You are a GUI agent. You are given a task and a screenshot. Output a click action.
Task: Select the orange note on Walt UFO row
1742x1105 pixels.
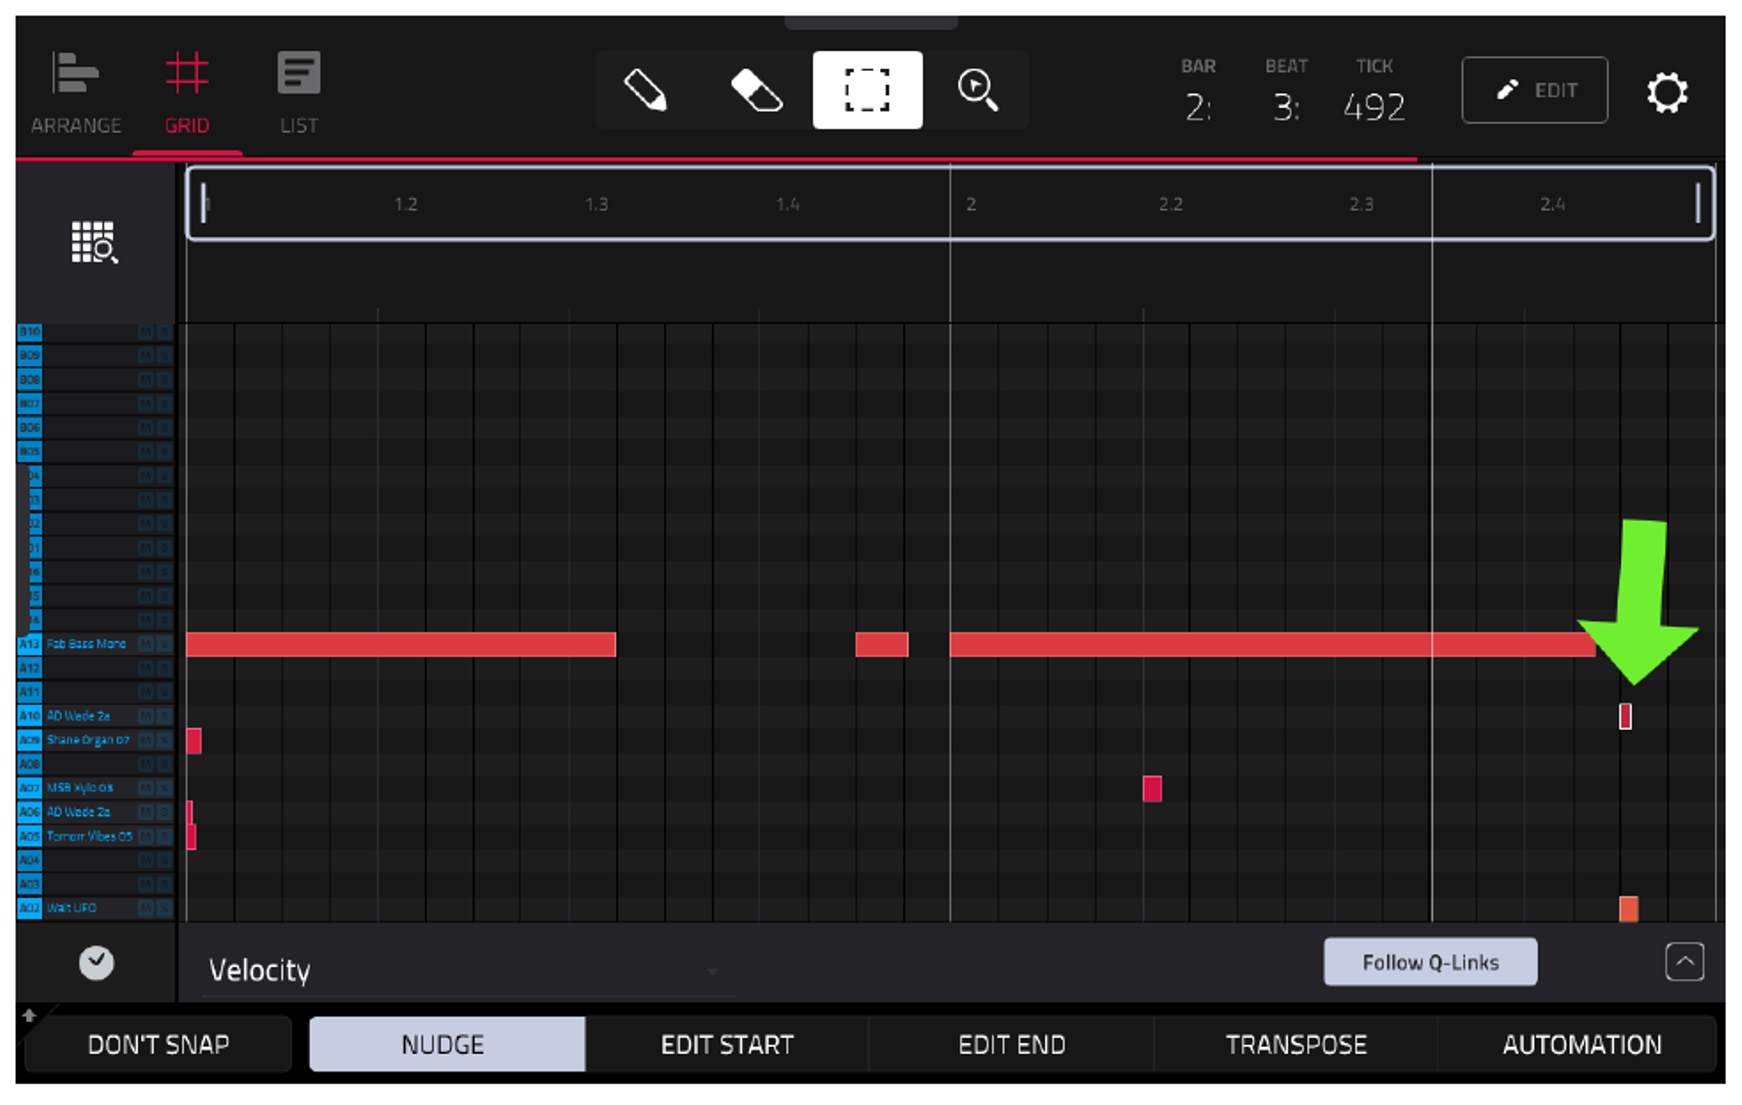point(1629,909)
